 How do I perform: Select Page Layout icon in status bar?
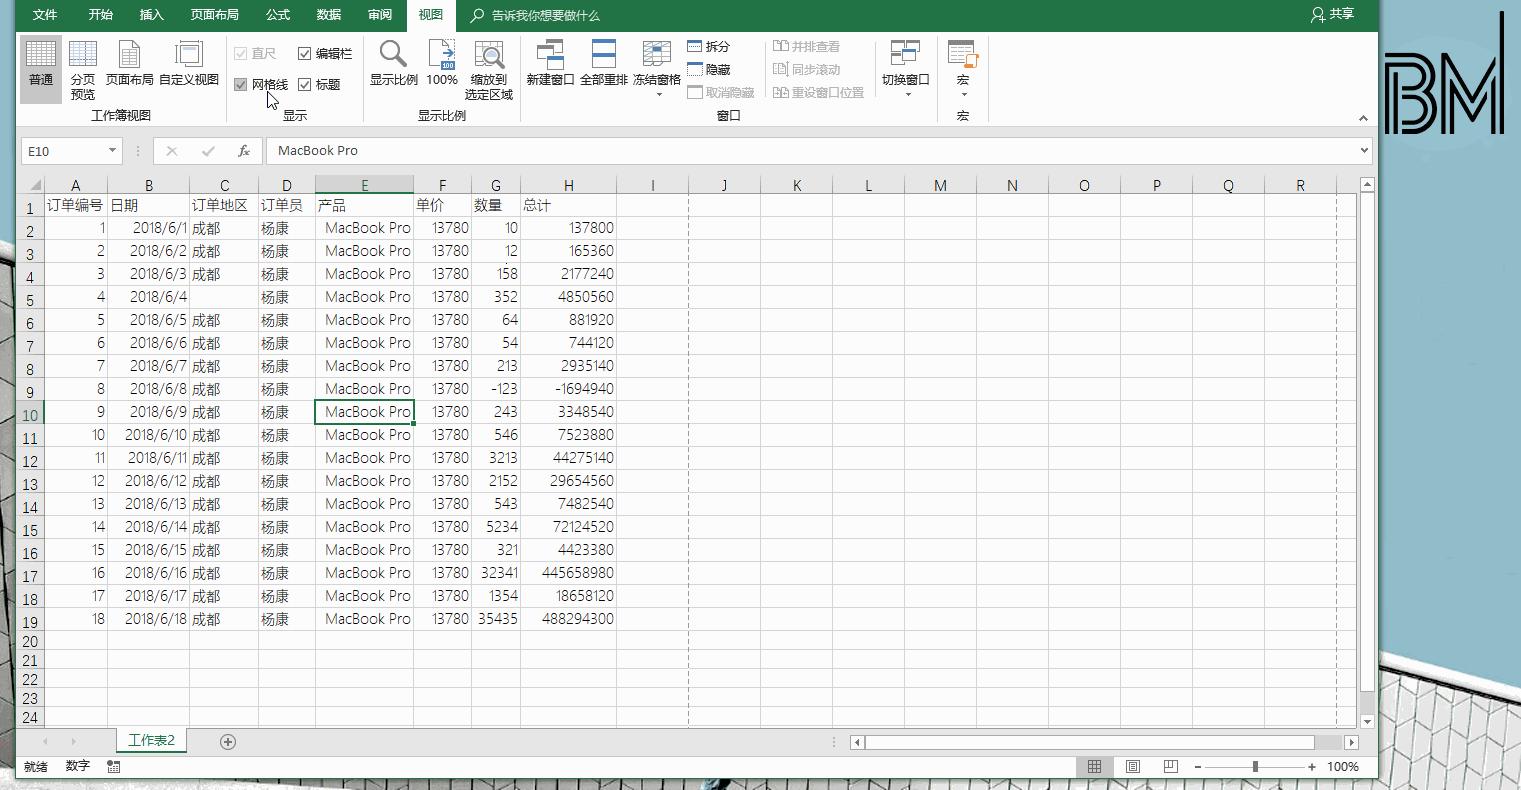1132,766
